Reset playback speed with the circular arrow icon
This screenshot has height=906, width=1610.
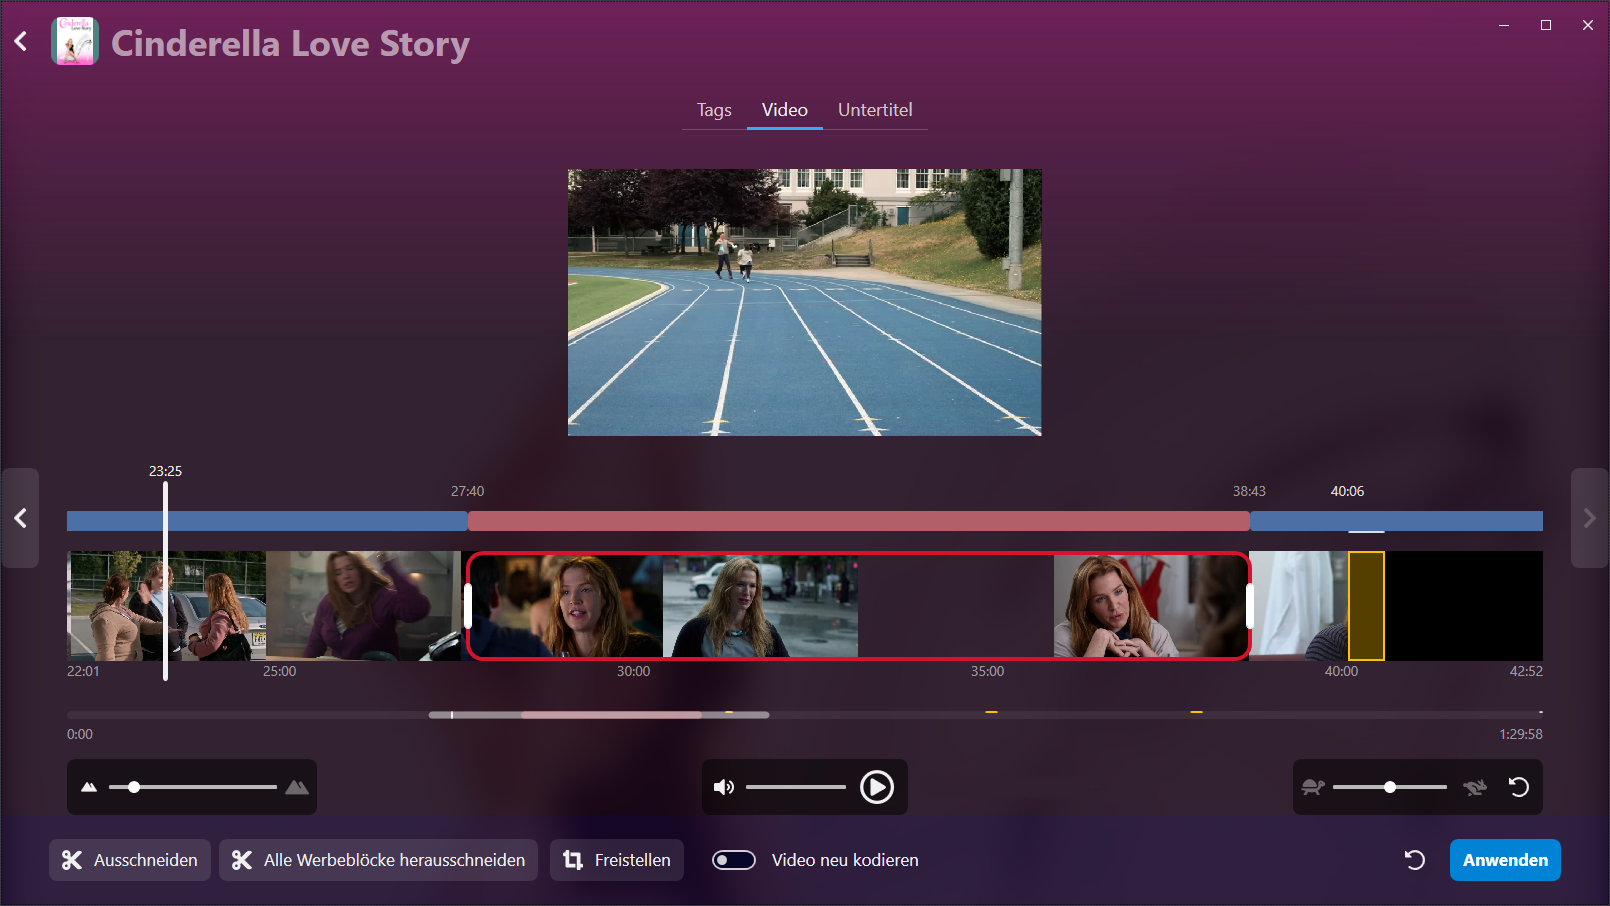point(1519,787)
